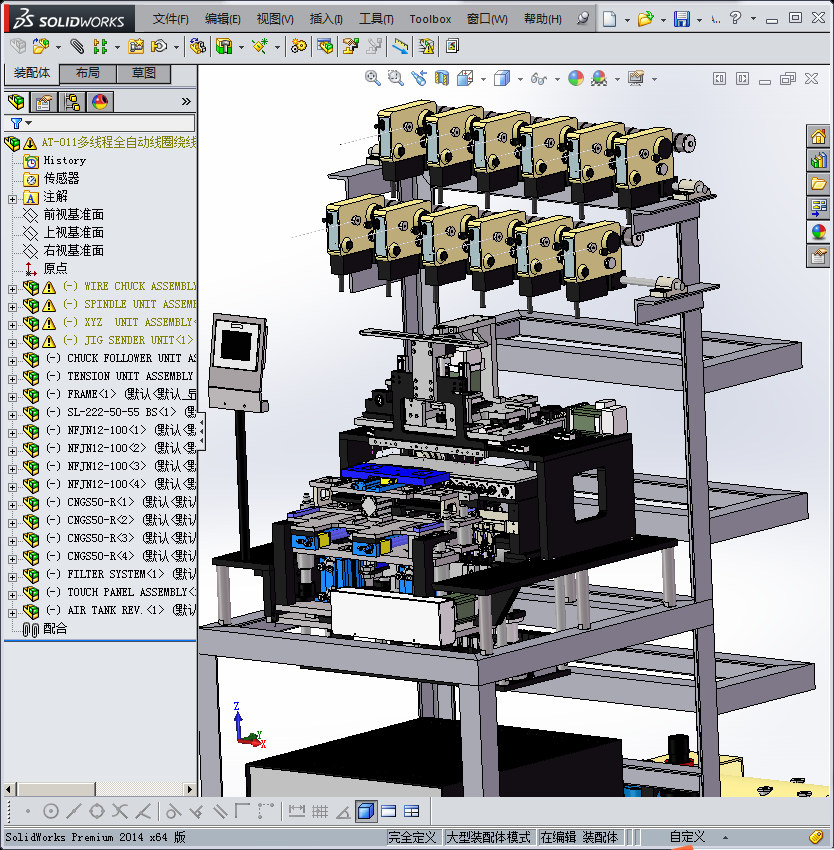The width and height of the screenshot is (834, 850).
Task: Open the 工具(T) menu
Action: tap(376, 19)
